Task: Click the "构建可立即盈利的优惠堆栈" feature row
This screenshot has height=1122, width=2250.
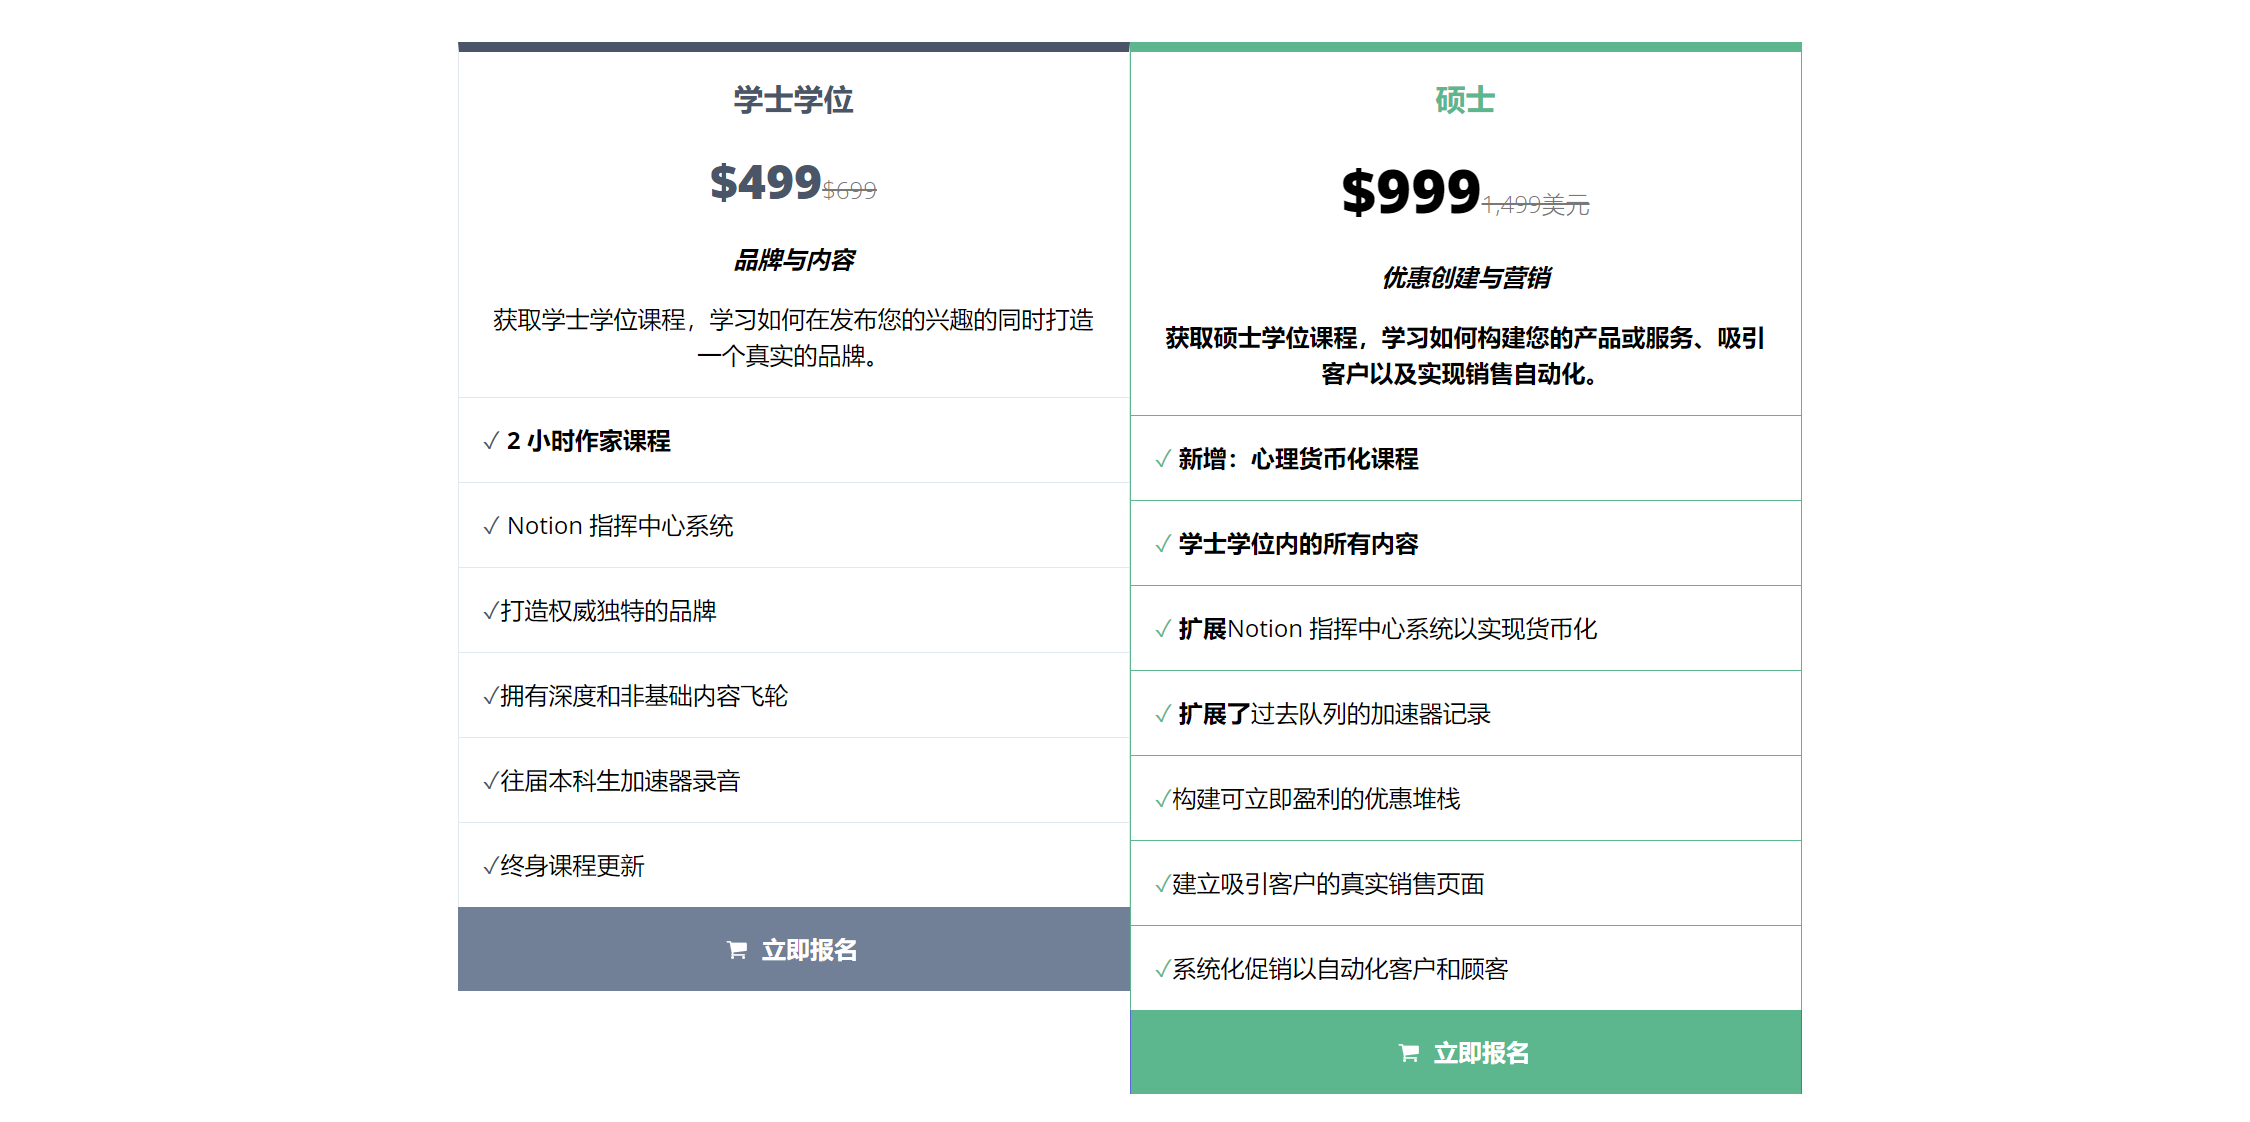Action: (x=1316, y=799)
